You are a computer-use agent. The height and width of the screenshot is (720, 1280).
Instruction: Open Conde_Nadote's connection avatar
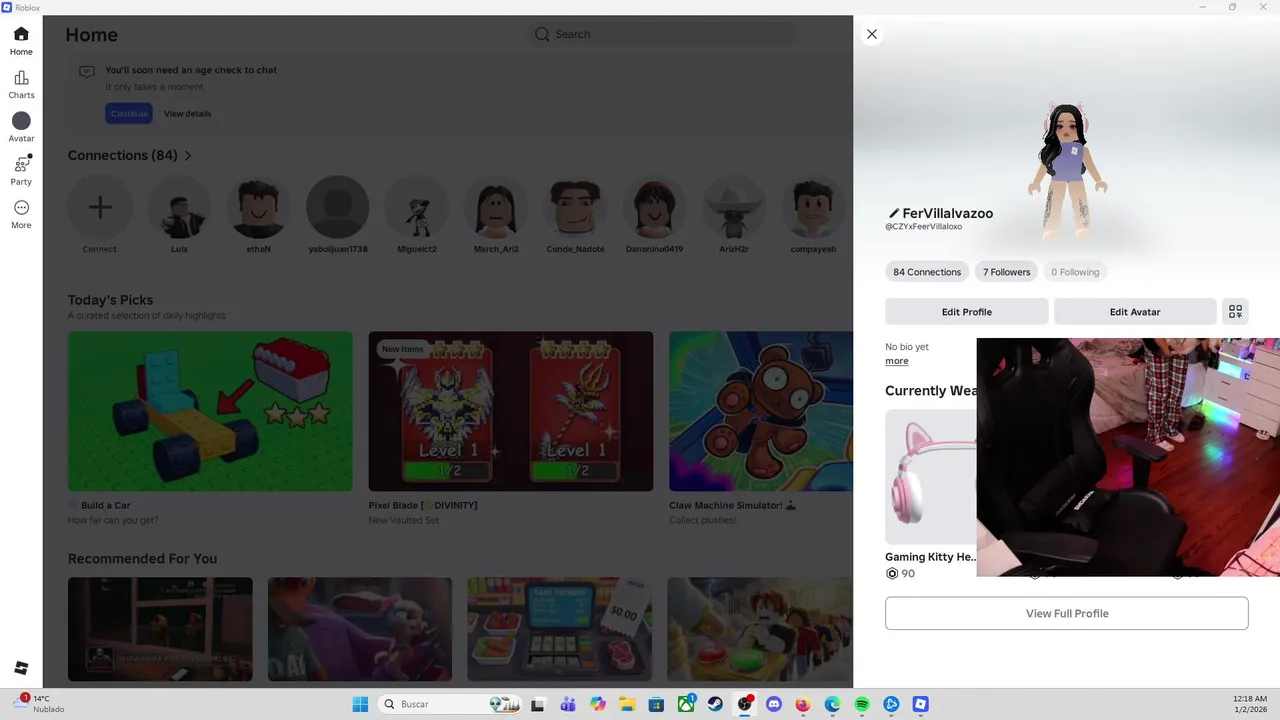point(575,207)
